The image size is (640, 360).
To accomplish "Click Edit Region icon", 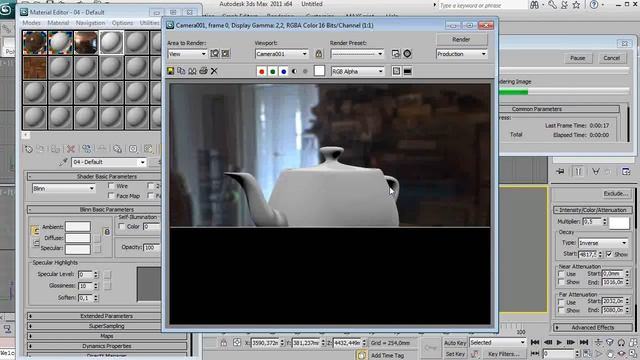I will click(x=215, y=53).
